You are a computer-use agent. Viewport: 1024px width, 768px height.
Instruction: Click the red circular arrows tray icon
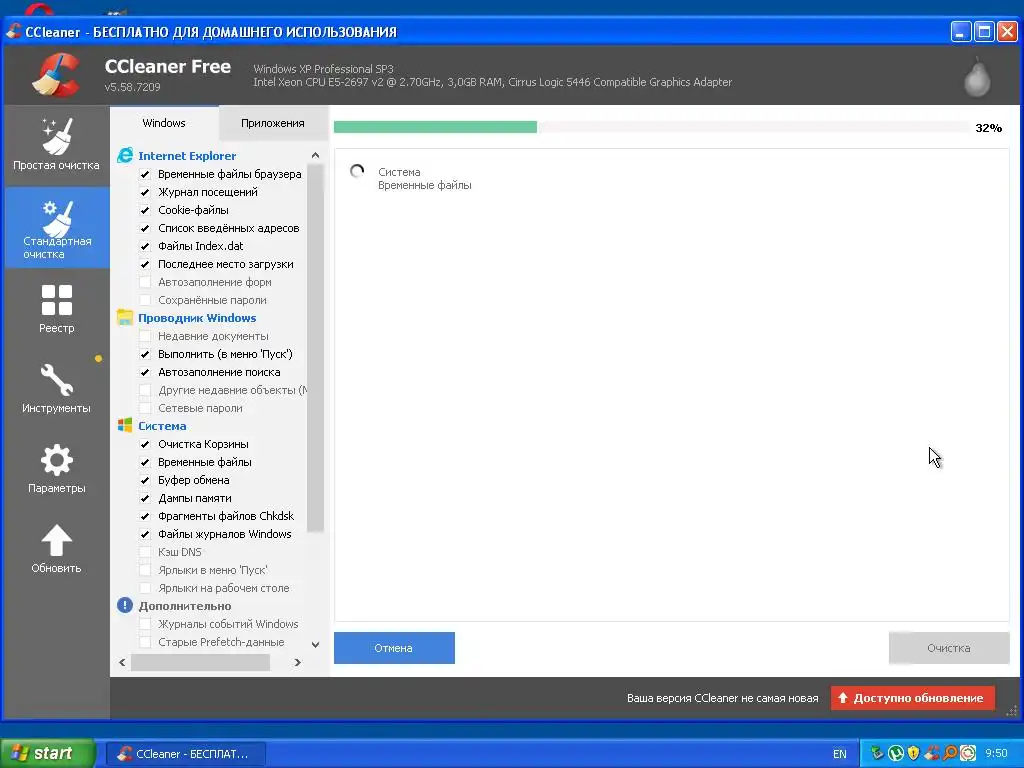[x=968, y=753]
